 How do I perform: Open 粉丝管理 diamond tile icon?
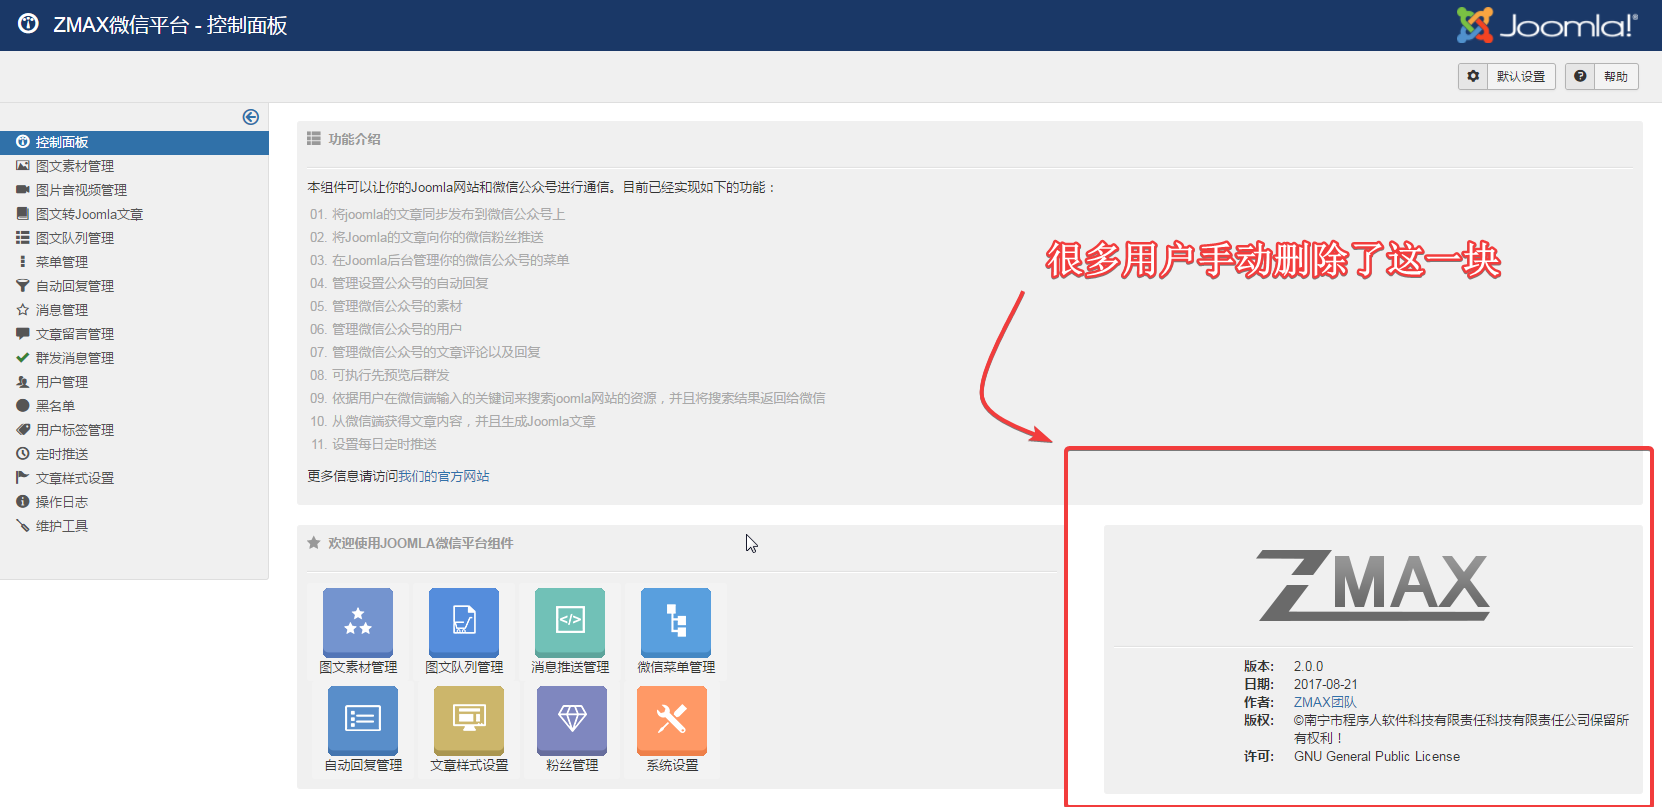pyautogui.click(x=572, y=720)
